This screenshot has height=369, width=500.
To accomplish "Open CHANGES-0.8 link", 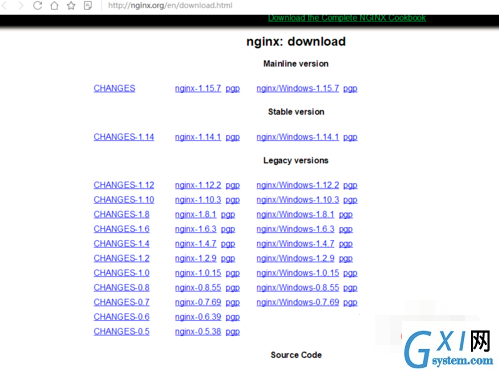I will click(121, 288).
